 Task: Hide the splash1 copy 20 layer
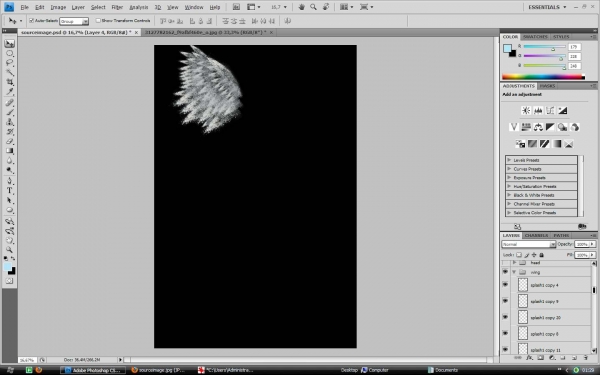[505, 318]
